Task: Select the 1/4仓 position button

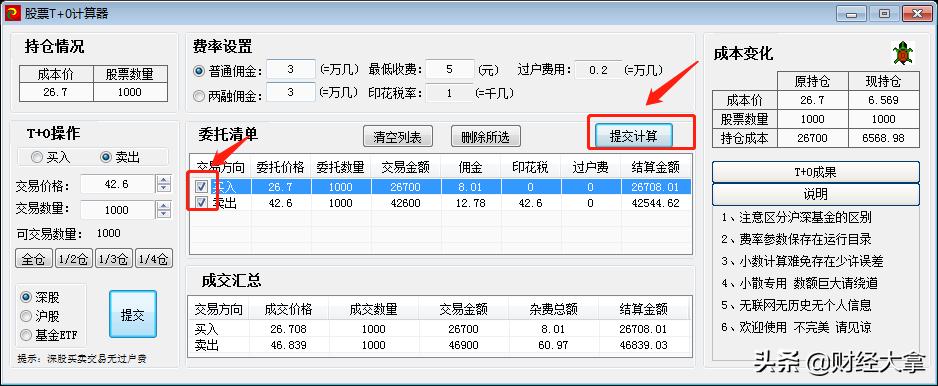Action: click(154, 259)
